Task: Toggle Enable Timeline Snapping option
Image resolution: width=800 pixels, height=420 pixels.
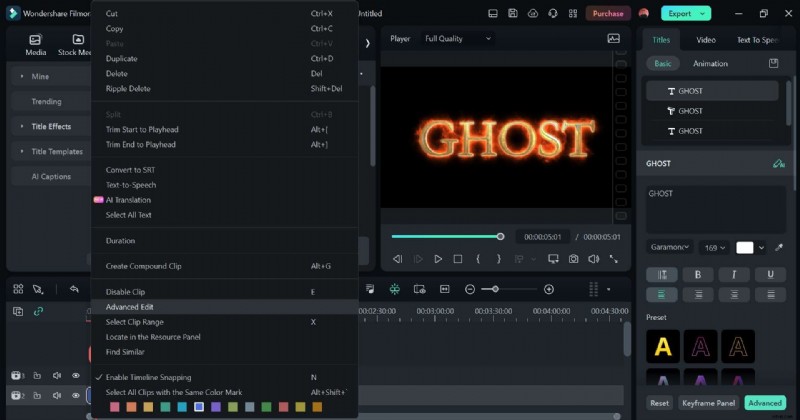Action: click(x=147, y=377)
